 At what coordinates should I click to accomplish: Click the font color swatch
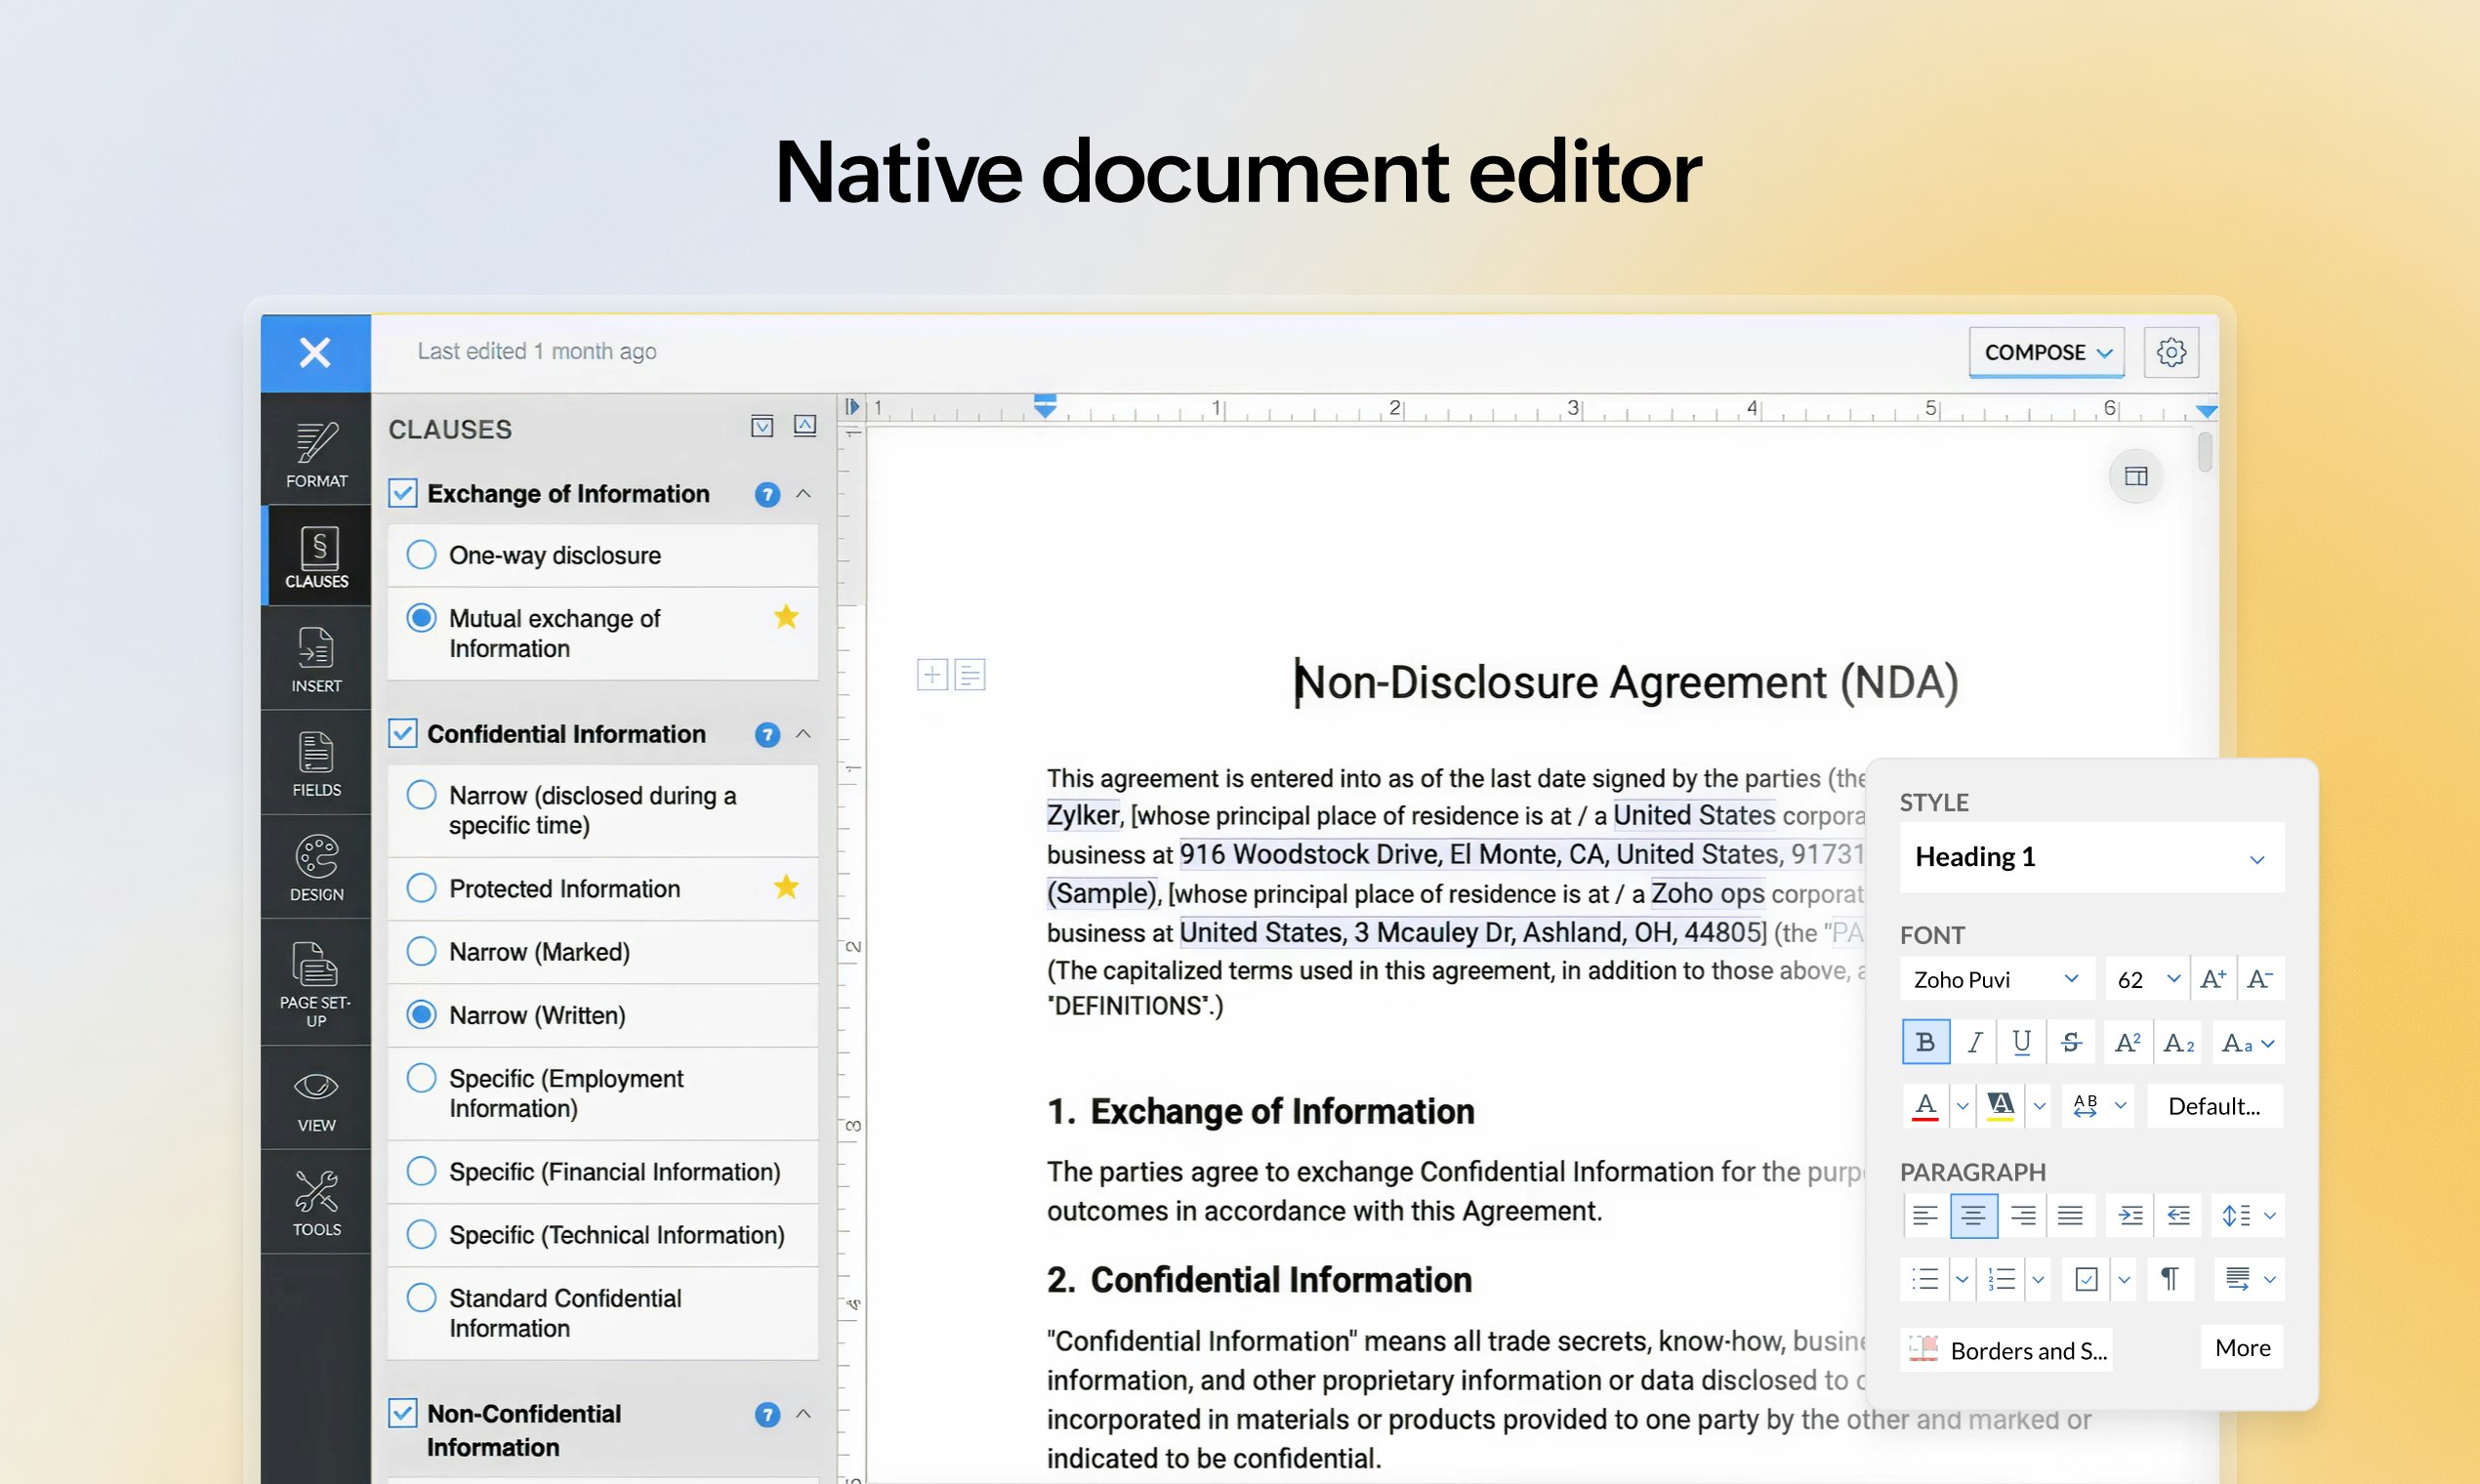(1925, 1106)
